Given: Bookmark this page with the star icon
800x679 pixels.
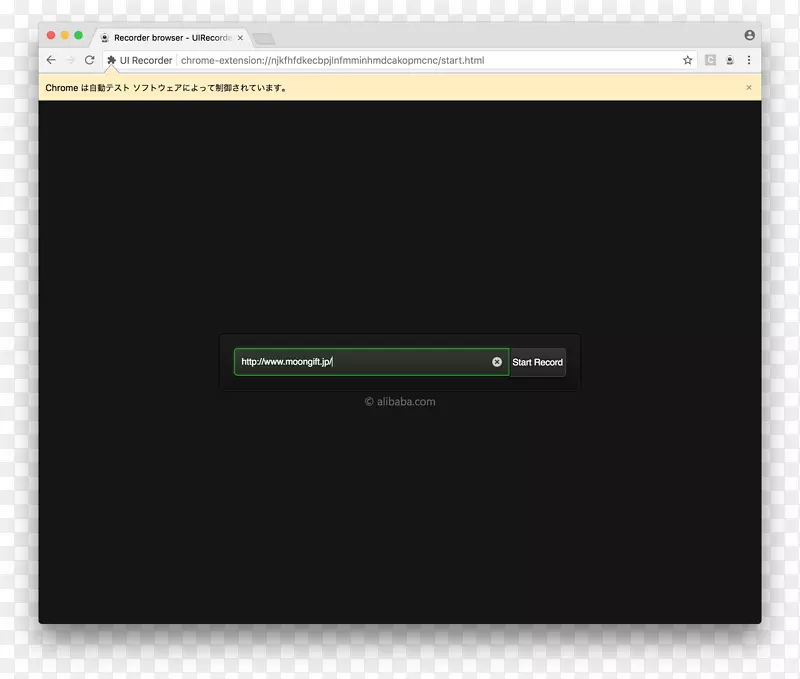Looking at the screenshot, I should coord(688,60).
